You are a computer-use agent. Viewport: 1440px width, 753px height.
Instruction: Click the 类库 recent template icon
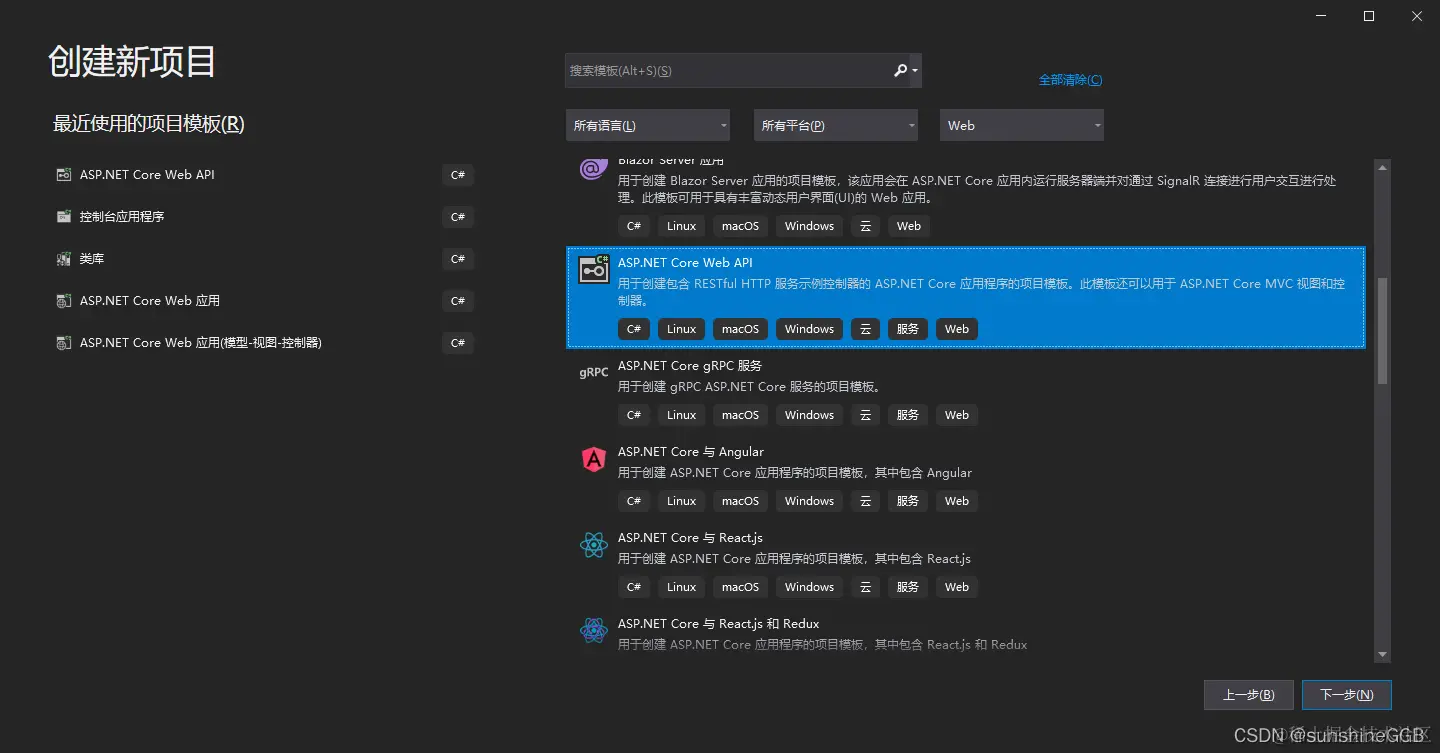point(63,259)
